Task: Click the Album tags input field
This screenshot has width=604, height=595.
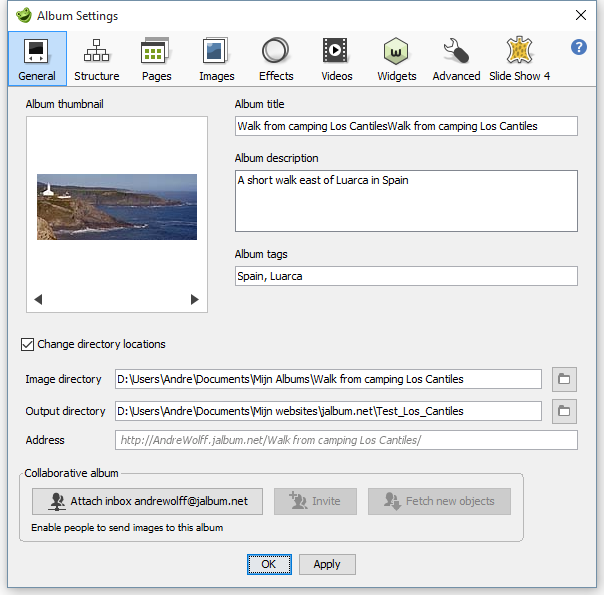Action: tap(405, 276)
